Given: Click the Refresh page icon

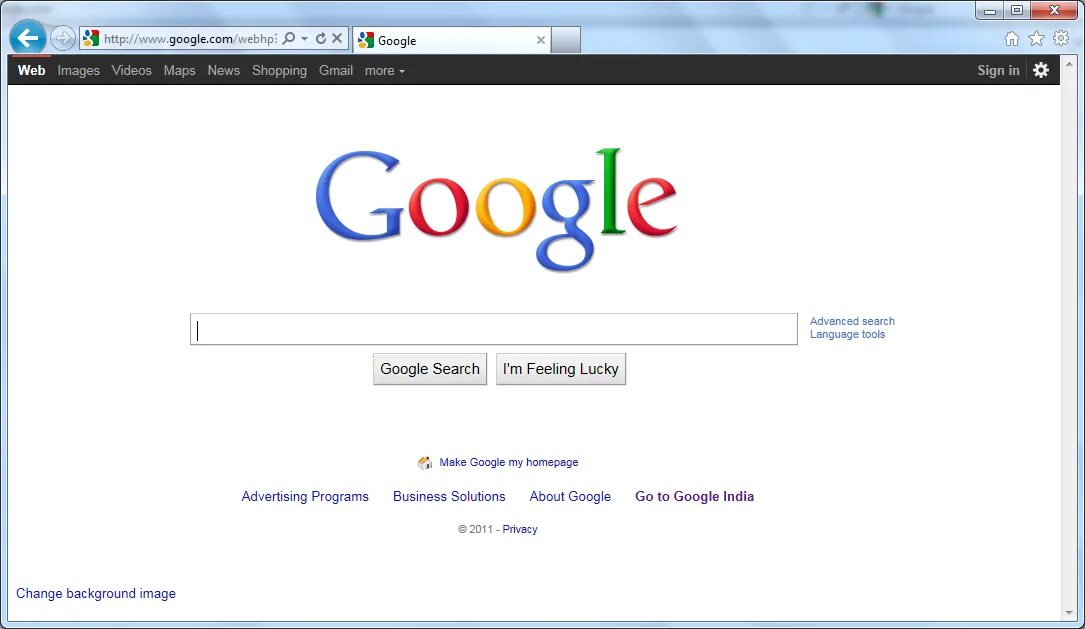Looking at the screenshot, I should pyautogui.click(x=320, y=39).
